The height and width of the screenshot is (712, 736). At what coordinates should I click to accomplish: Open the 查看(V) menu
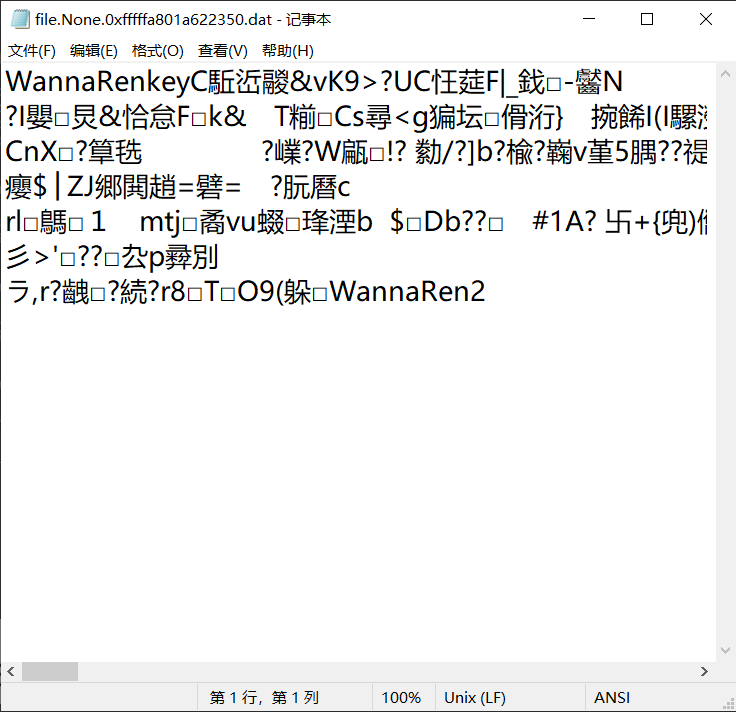point(222,51)
